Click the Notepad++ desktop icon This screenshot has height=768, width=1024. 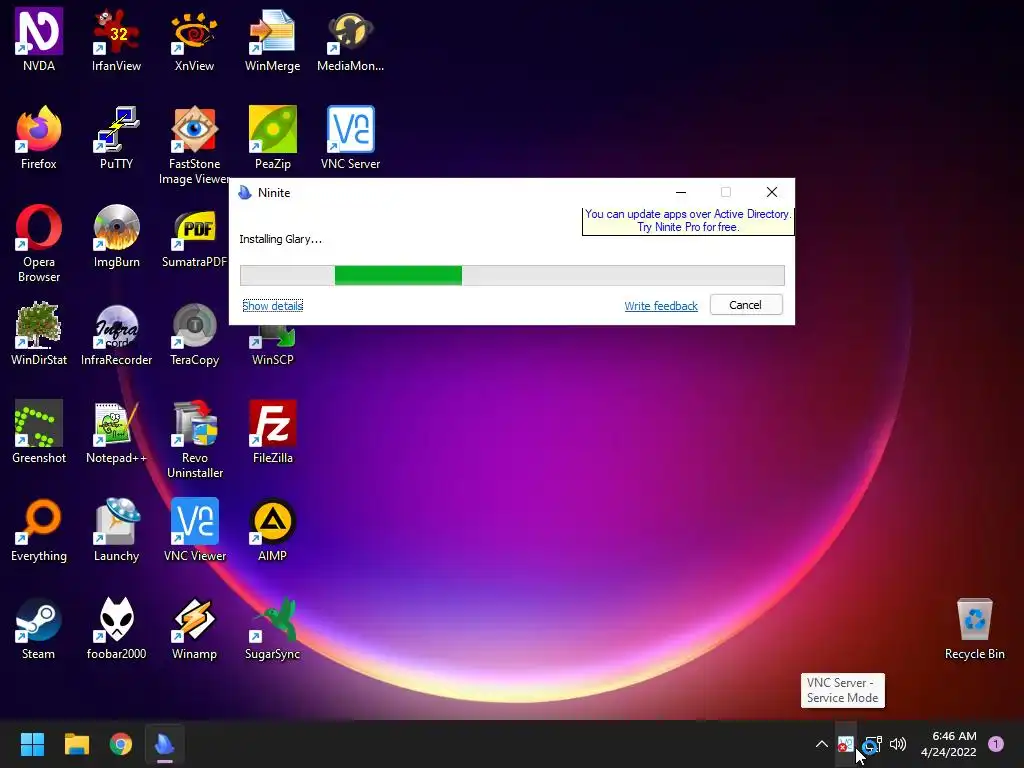tap(116, 431)
